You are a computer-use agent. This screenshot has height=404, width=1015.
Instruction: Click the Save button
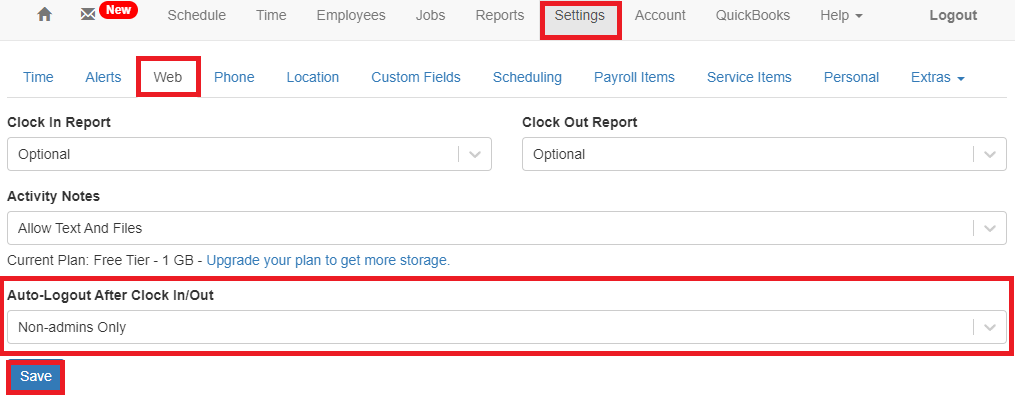[x=36, y=377]
